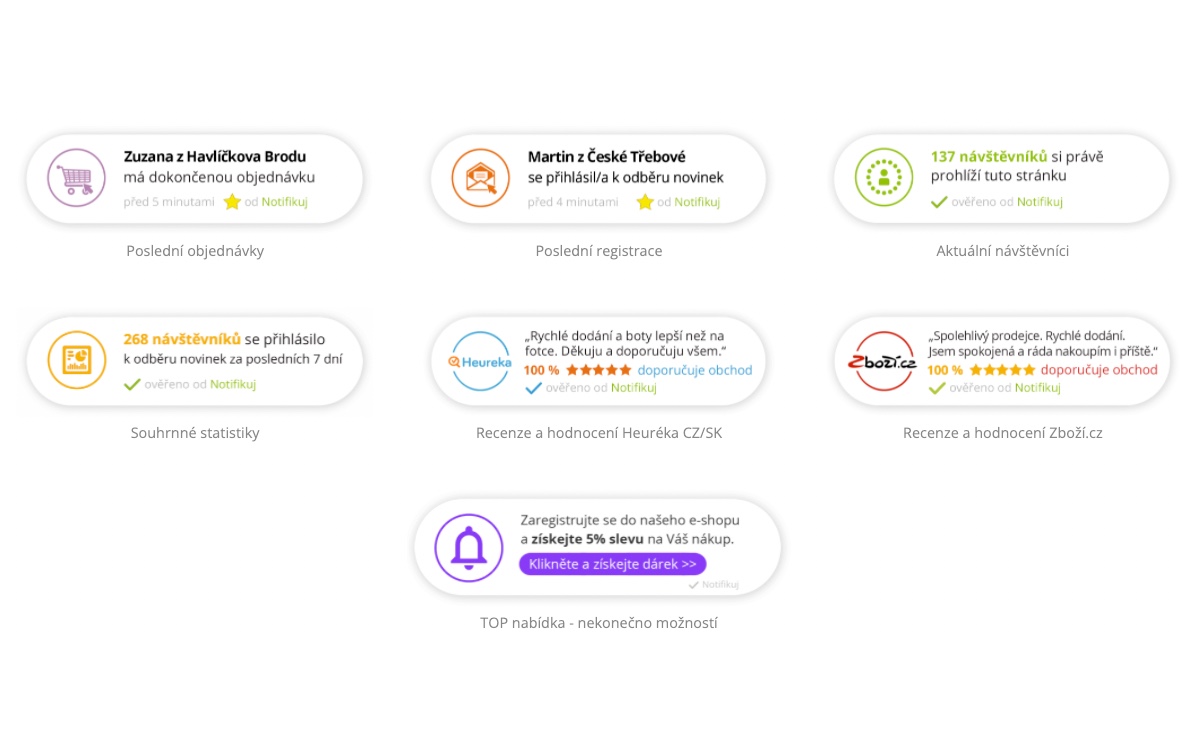The image size is (1200, 750).
Task: Click the Heureka orange star rating
Action: 598,370
